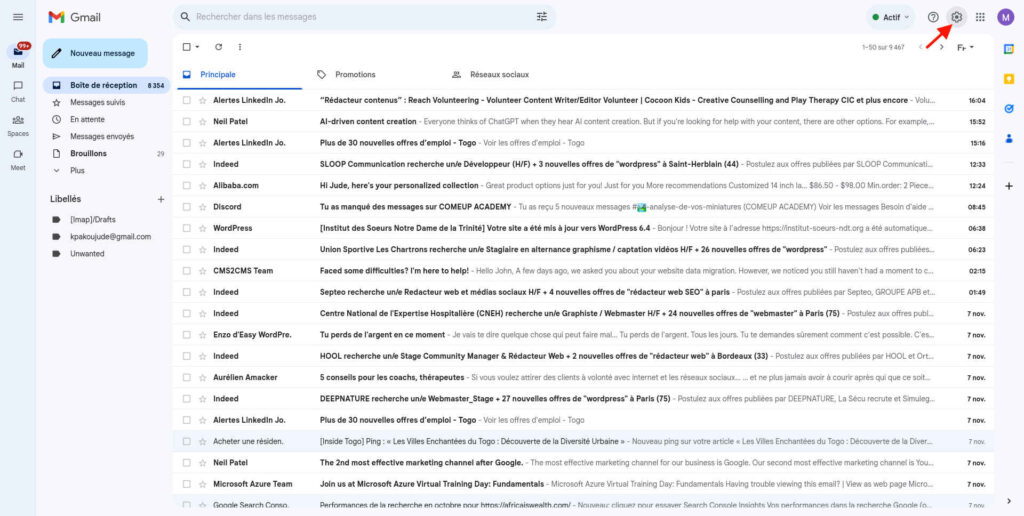The image size is (1024, 516).
Task: Get add-ons plus icon in side panel
Action: coord(1009,186)
